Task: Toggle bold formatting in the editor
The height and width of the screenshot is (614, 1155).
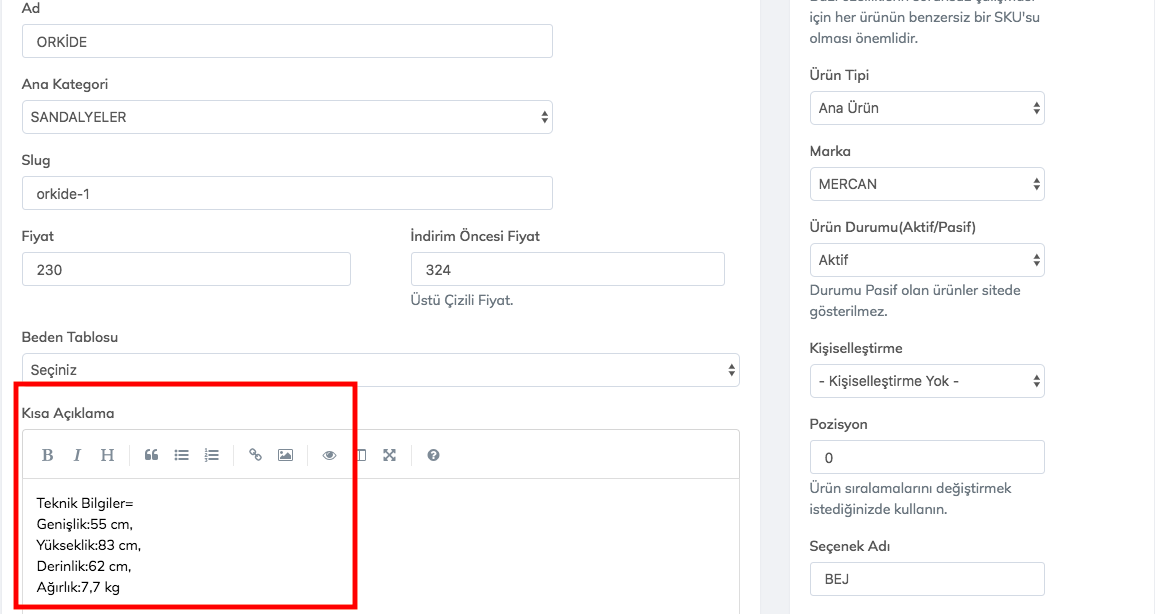Action: pos(47,455)
